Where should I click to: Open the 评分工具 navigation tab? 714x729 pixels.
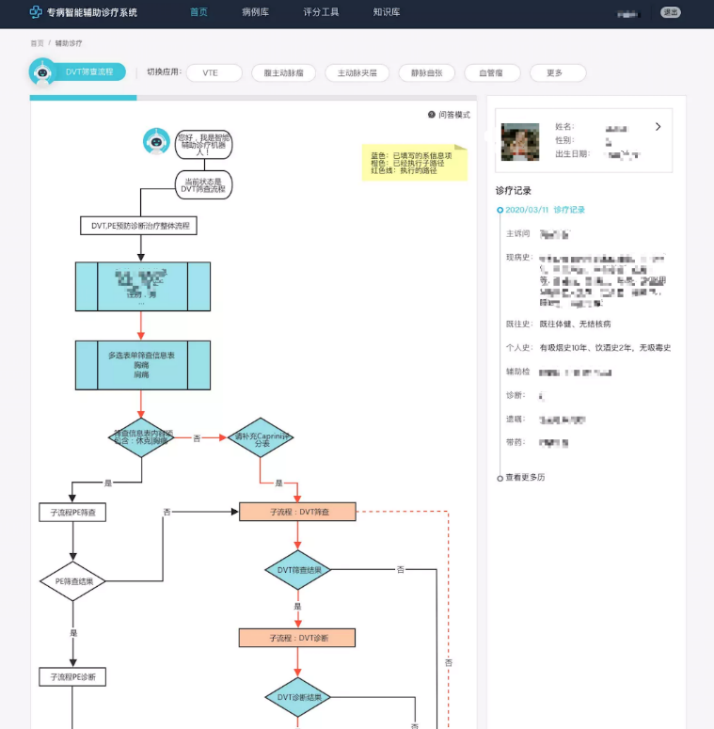pyautogui.click(x=321, y=12)
